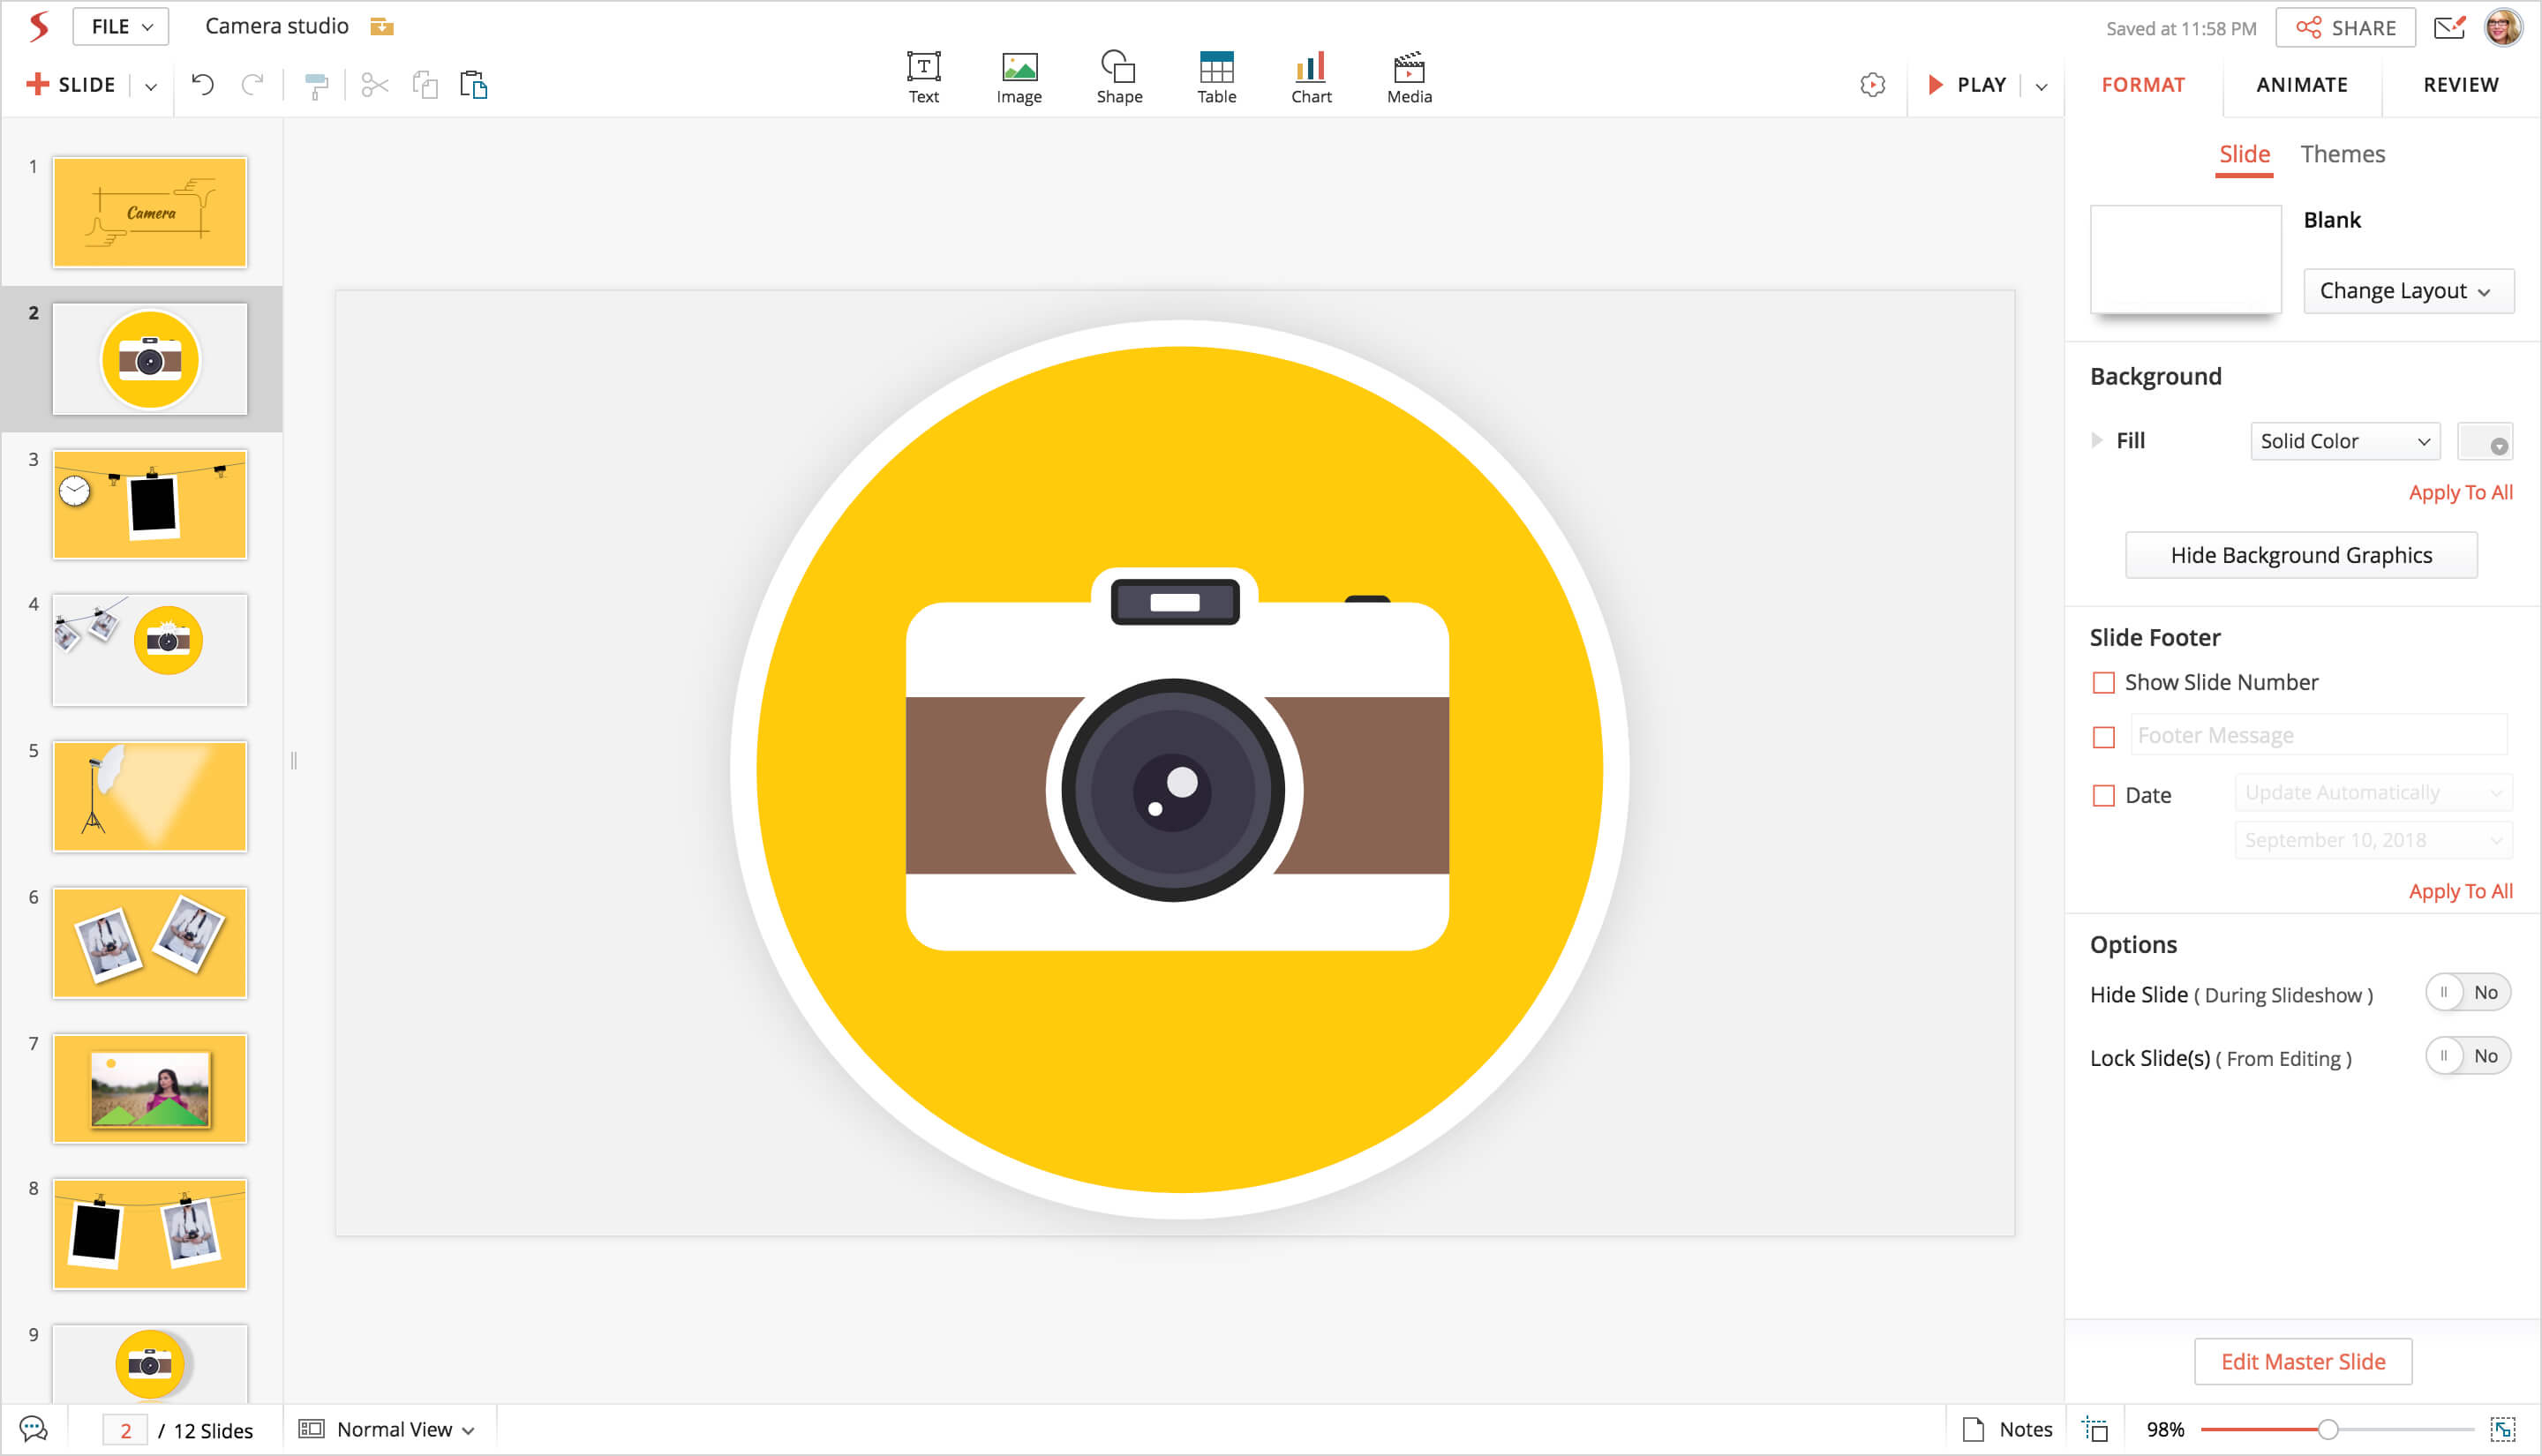The height and width of the screenshot is (1456, 2542).
Task: Insert a Shape from toolbar
Action: click(1118, 77)
